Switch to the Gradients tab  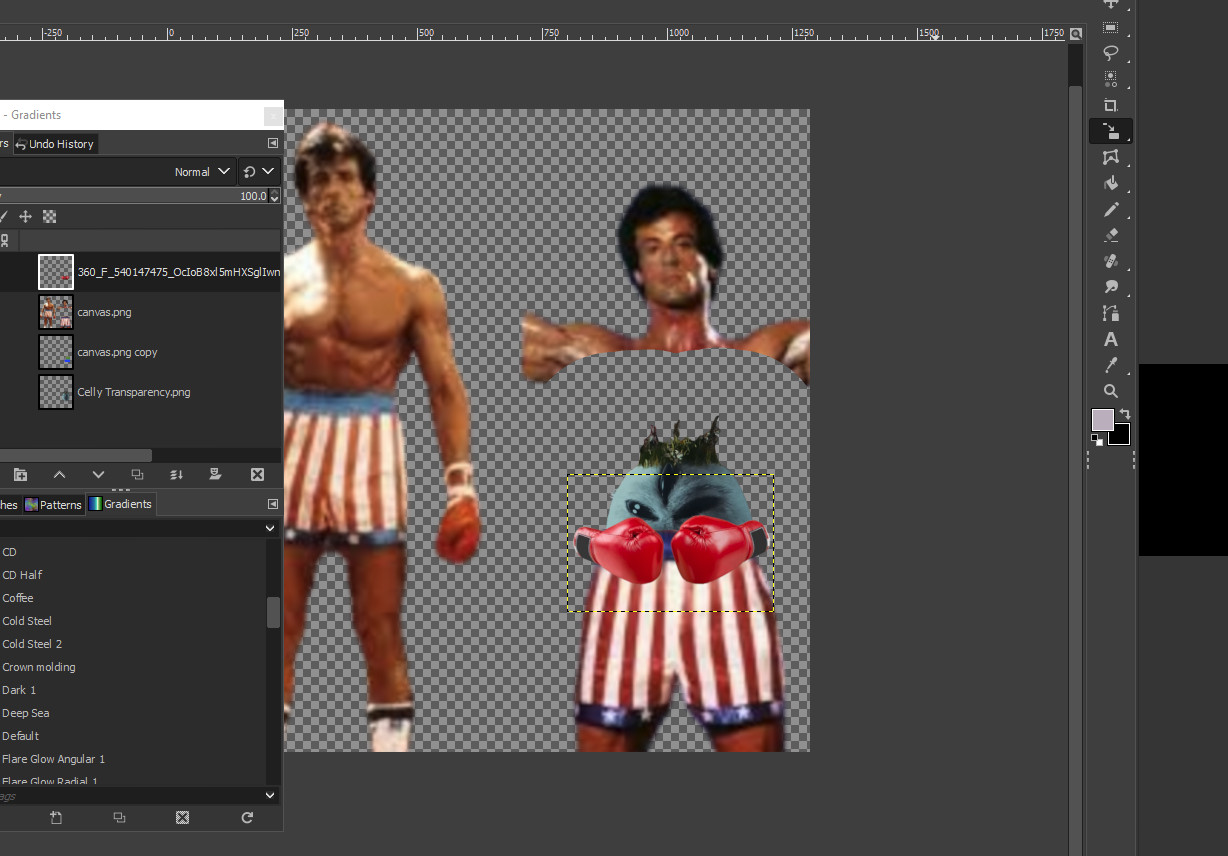click(x=120, y=504)
